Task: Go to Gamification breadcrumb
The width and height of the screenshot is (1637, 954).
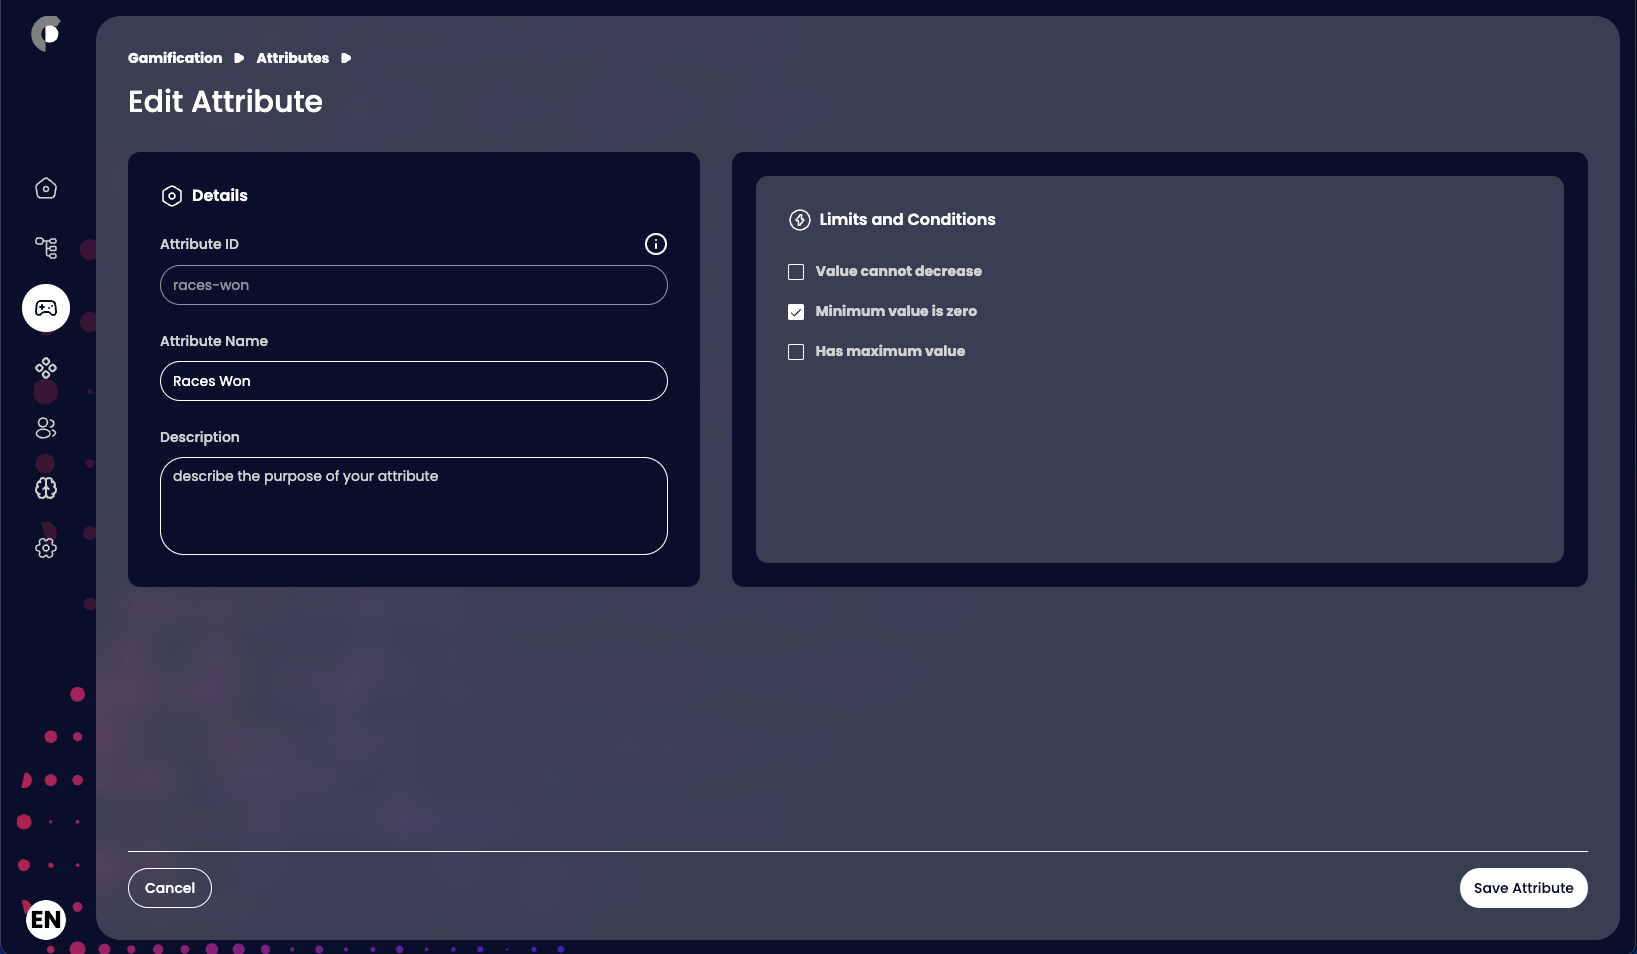Action: [x=175, y=58]
